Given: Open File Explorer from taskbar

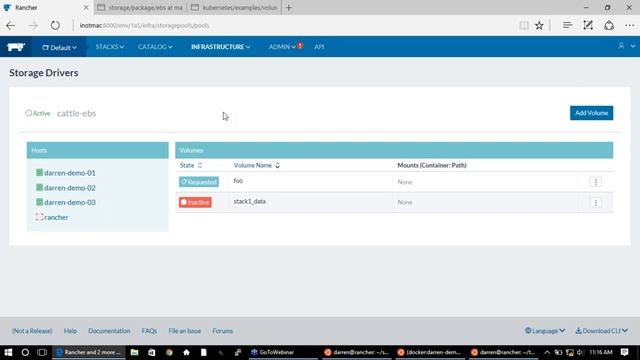Looking at the screenshot, I should coord(134,352).
